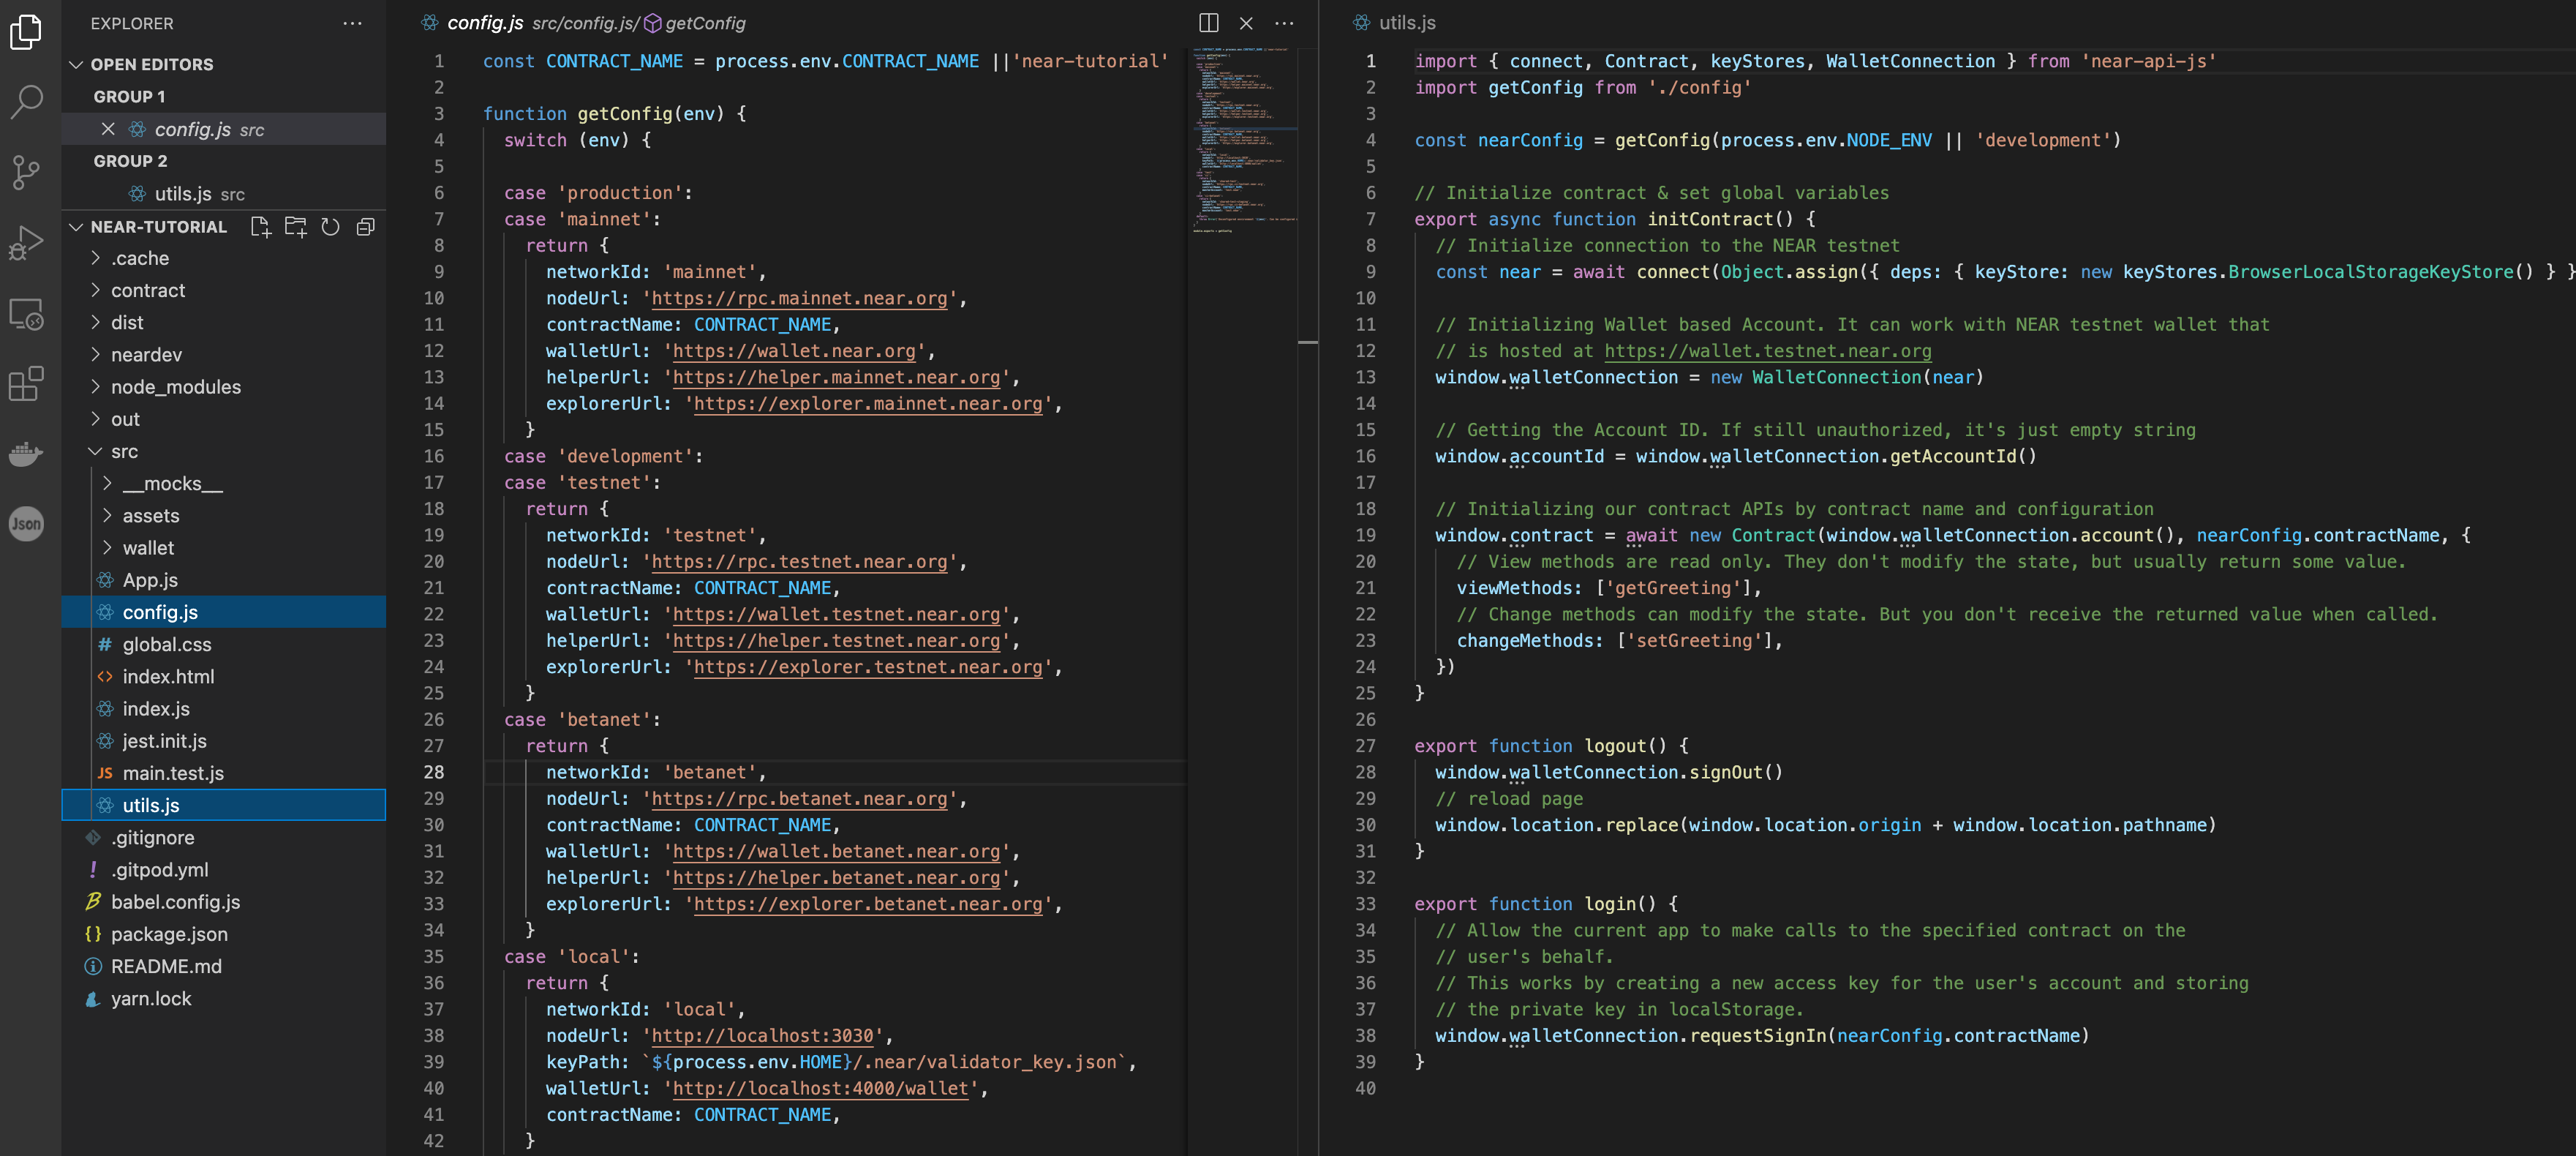
Task: Expand the wallet folder
Action: 149,548
